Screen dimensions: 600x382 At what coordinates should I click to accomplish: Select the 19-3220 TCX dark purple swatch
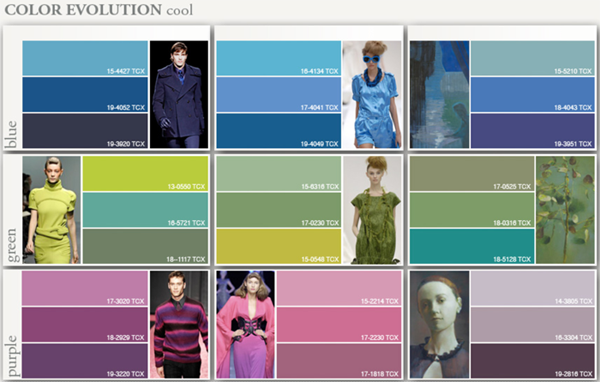pyautogui.click(x=85, y=361)
